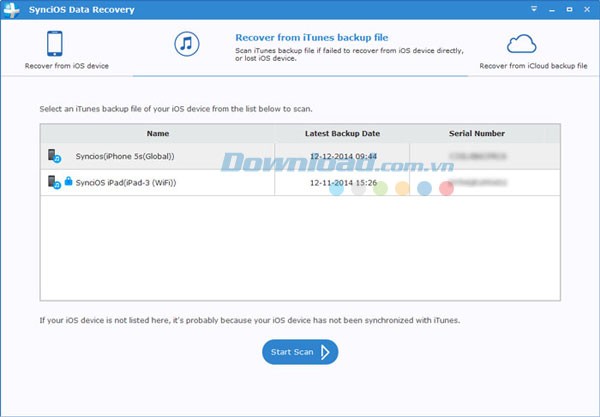
Task: Switch to Recover from iCloud backup file tab
Action: [x=533, y=51]
